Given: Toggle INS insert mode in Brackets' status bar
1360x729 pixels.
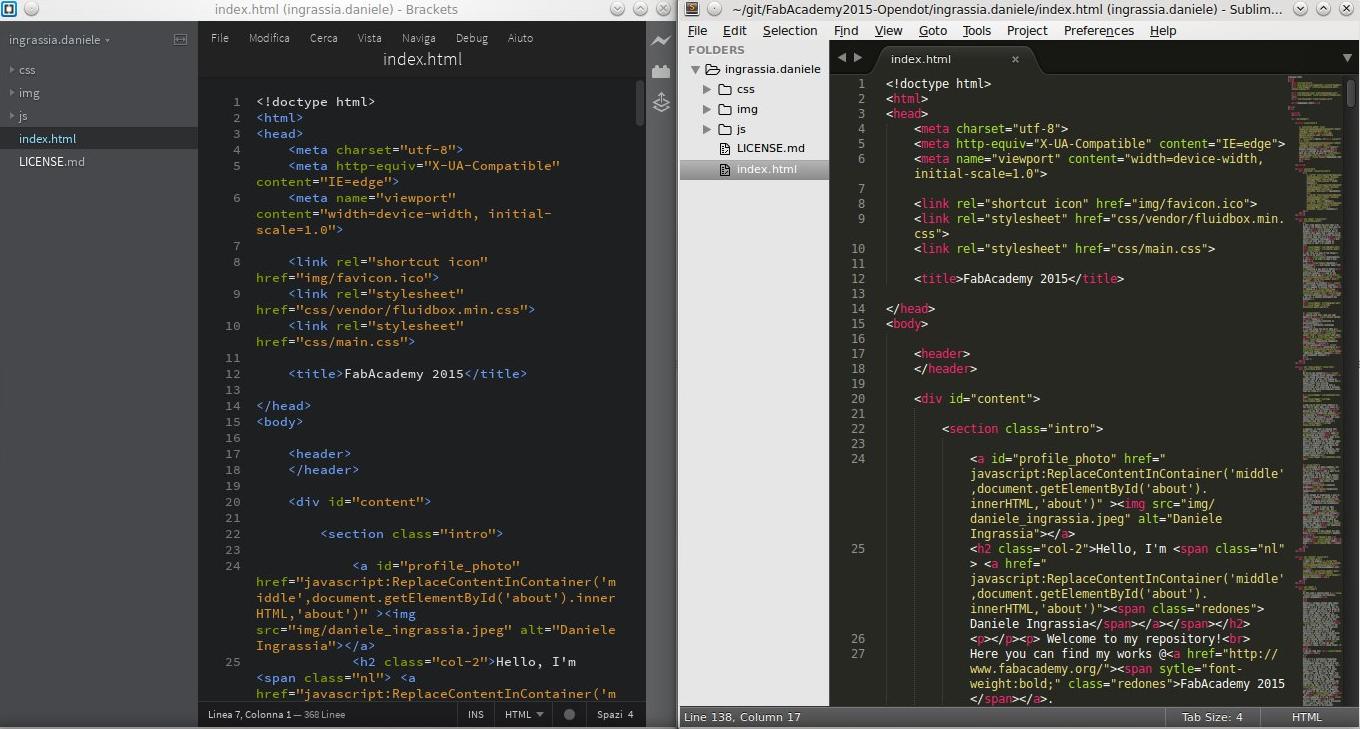Looking at the screenshot, I should point(476,715).
